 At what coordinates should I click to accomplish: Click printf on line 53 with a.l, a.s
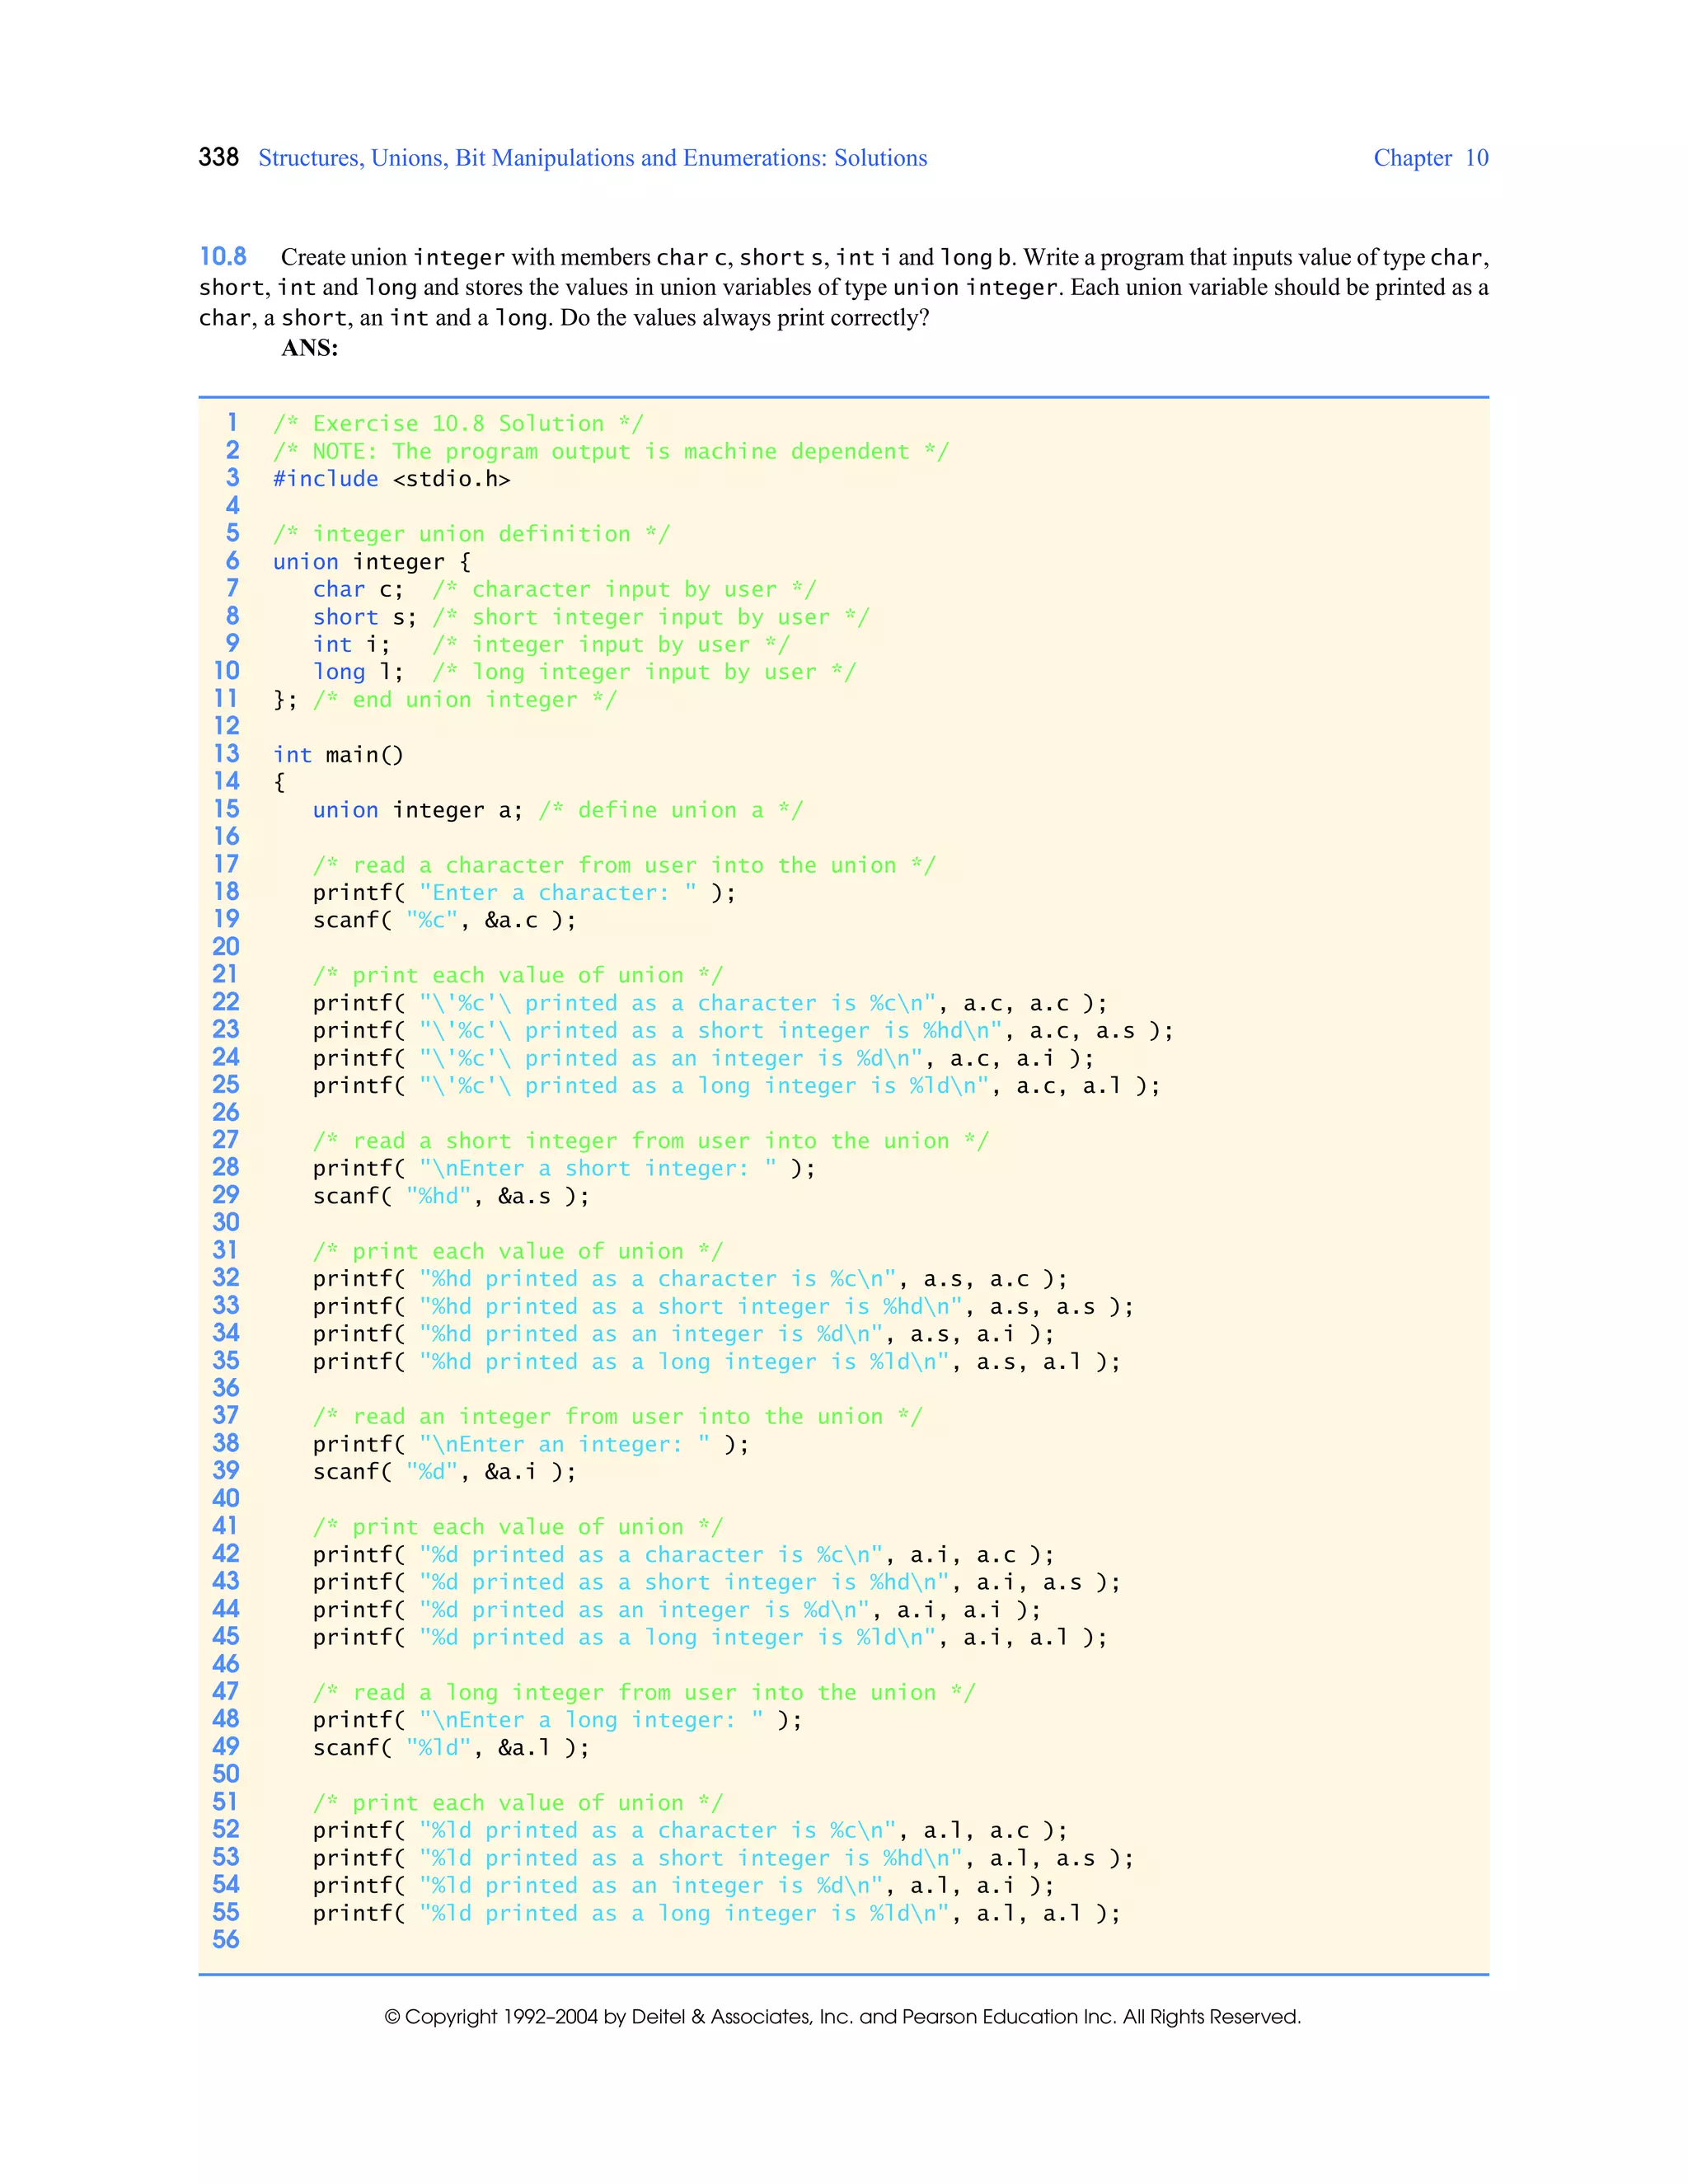[724, 1859]
